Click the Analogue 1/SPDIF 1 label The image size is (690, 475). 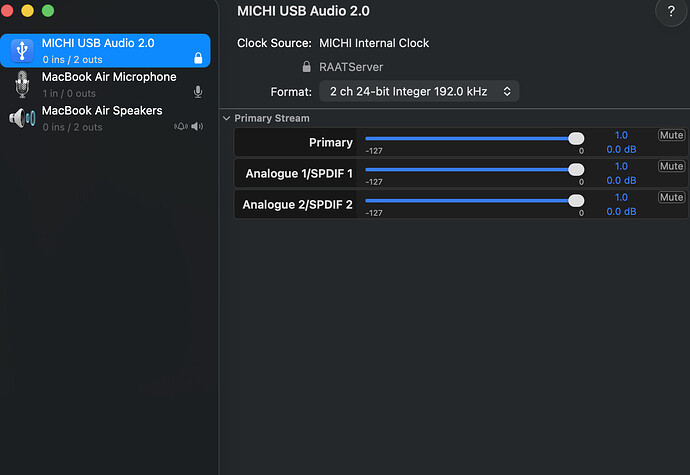(299, 173)
